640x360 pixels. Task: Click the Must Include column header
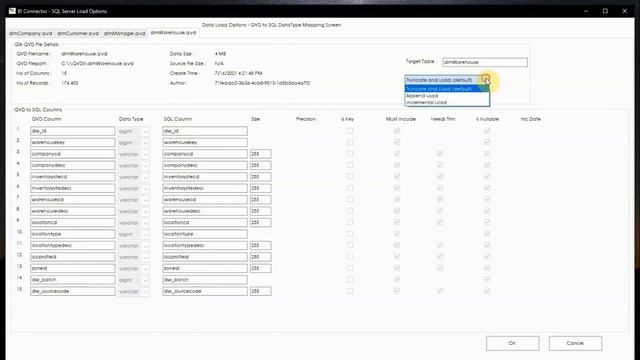(x=401, y=119)
